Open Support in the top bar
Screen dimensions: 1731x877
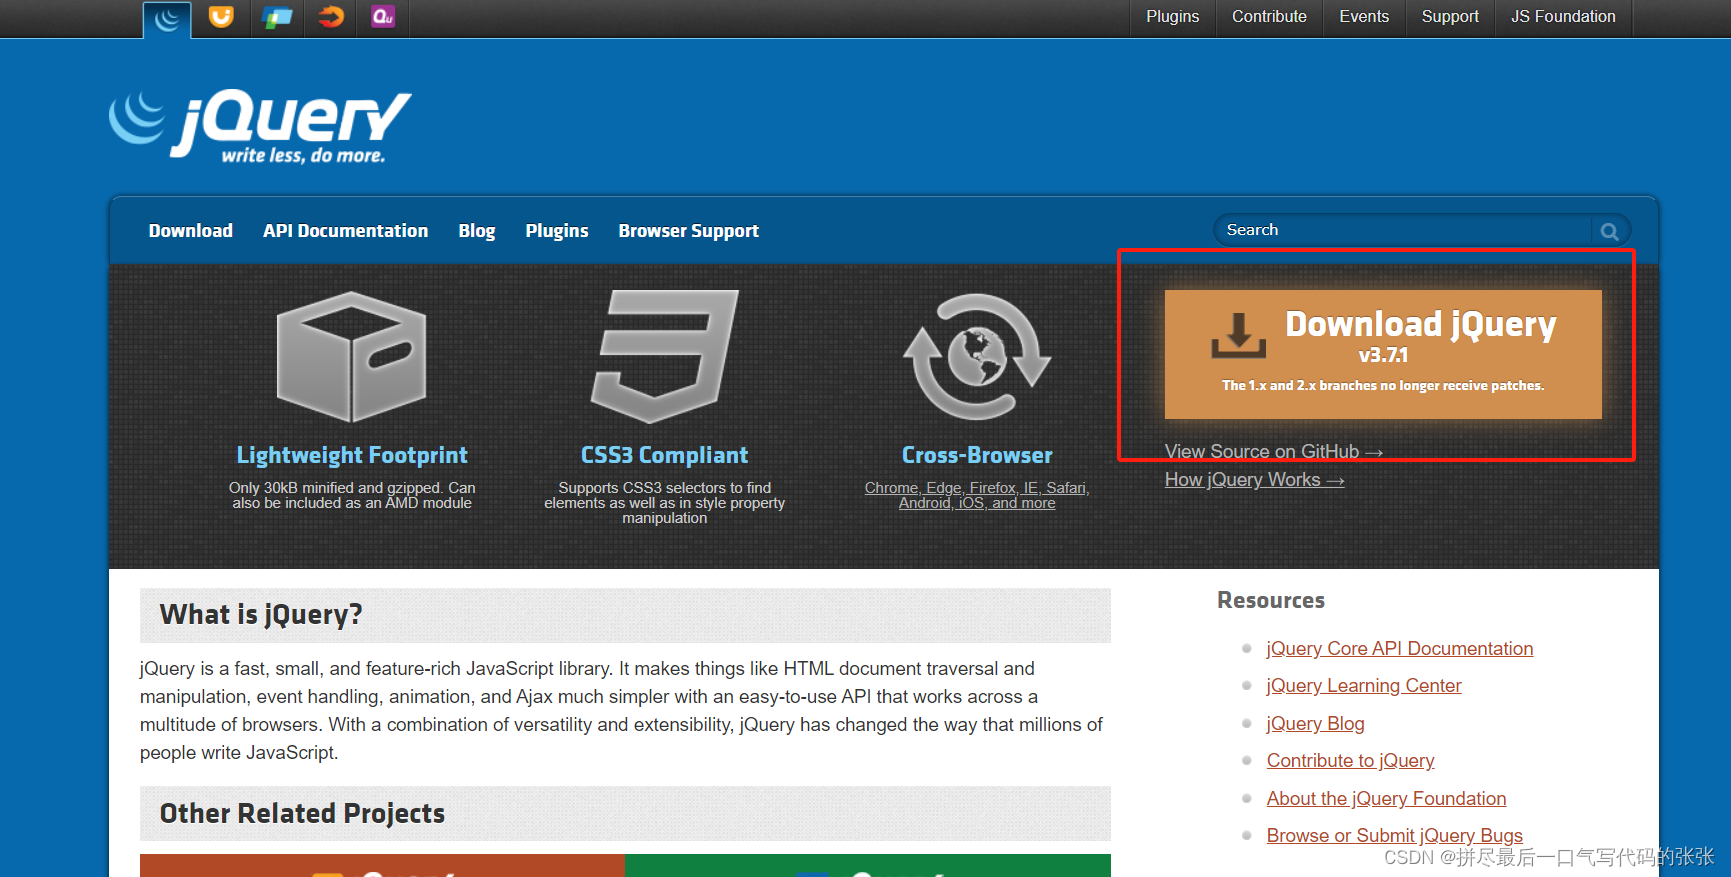click(x=1450, y=17)
